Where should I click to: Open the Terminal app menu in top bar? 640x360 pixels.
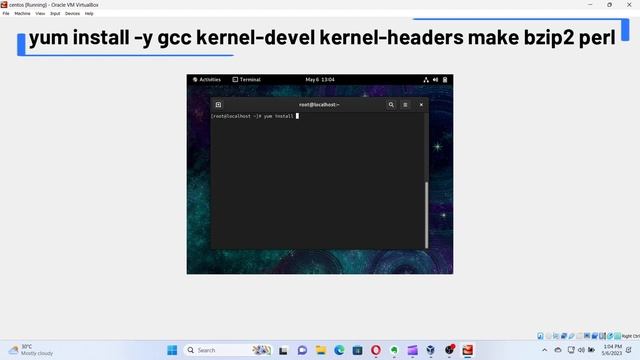pos(247,80)
